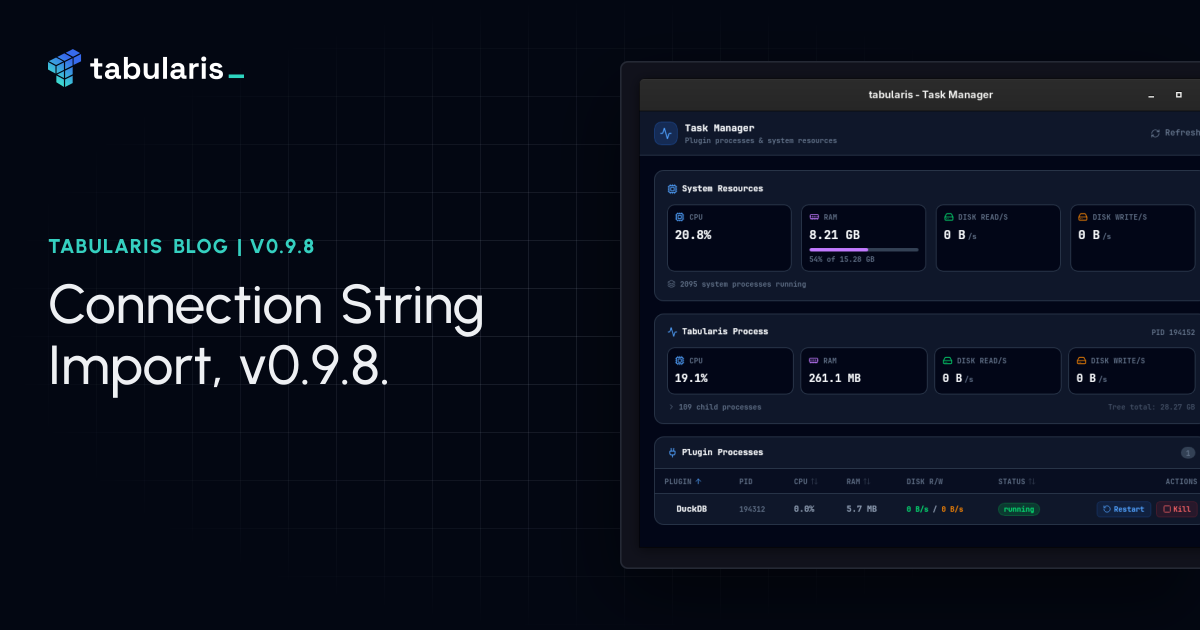The width and height of the screenshot is (1200, 630).
Task: Click the Tabularis Process CPU icon
Action: (x=680, y=361)
